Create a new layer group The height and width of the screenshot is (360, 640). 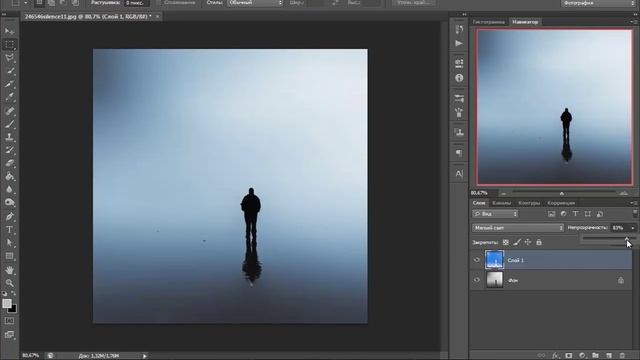[596, 356]
